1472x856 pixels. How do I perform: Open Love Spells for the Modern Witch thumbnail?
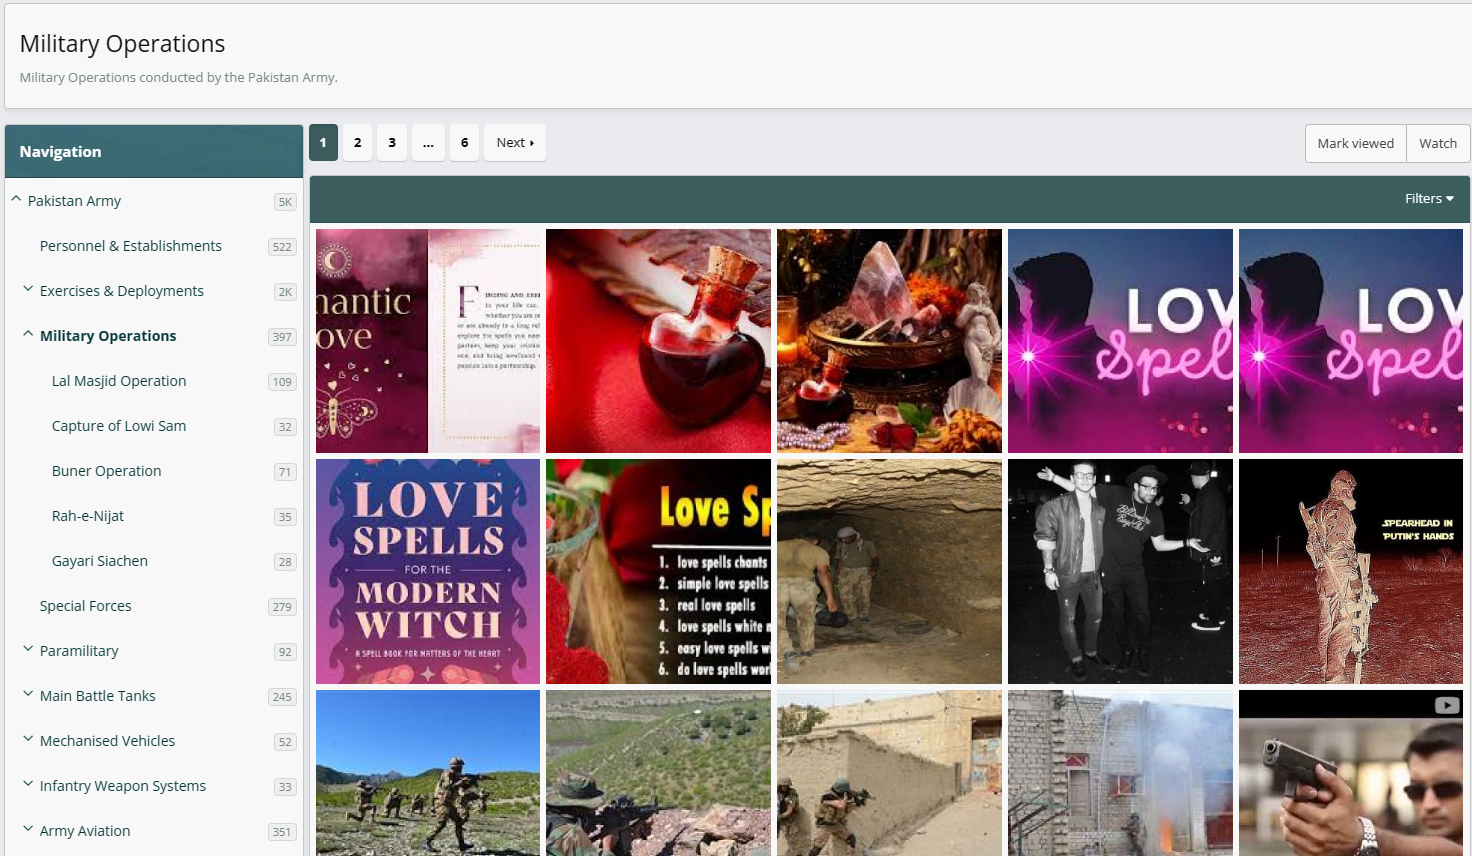[x=428, y=572]
